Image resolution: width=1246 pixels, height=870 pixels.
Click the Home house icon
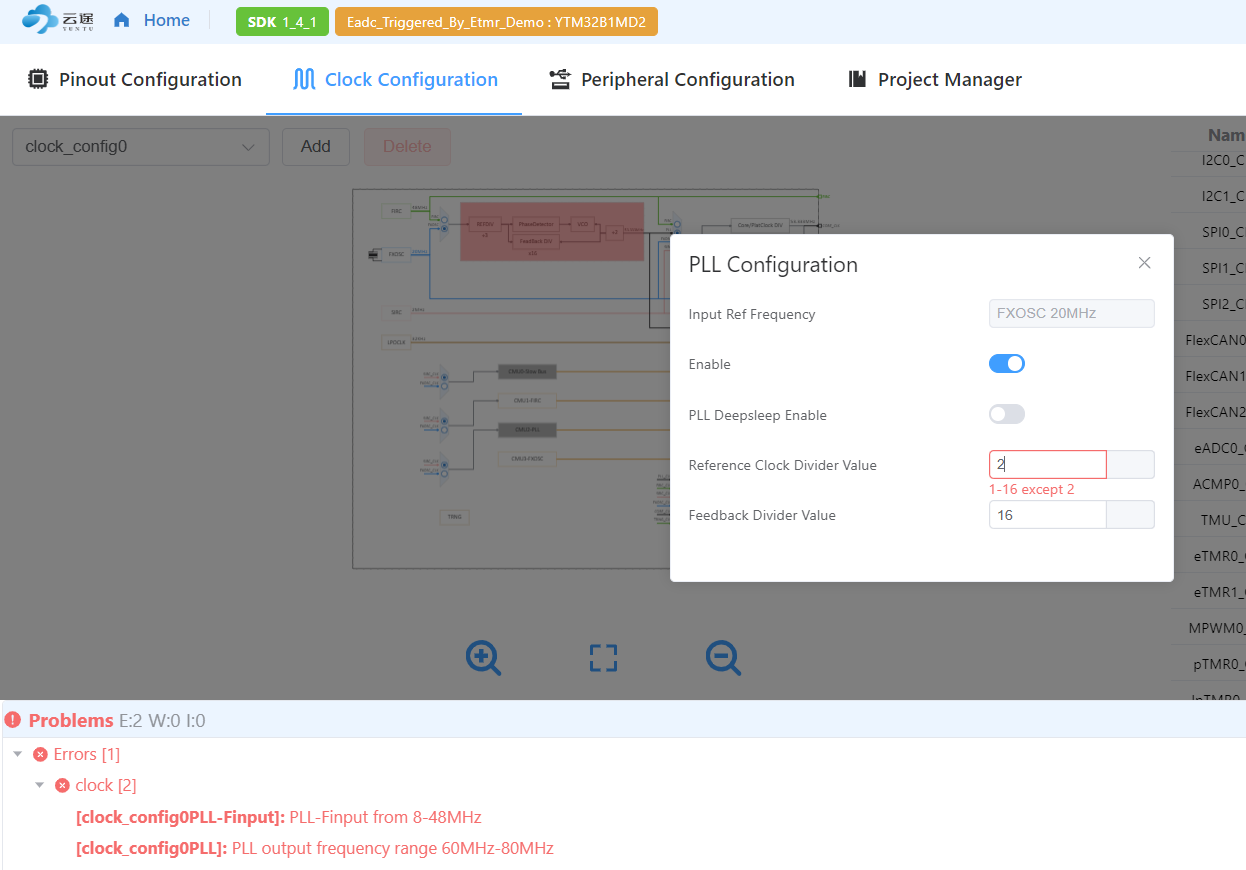(x=122, y=20)
